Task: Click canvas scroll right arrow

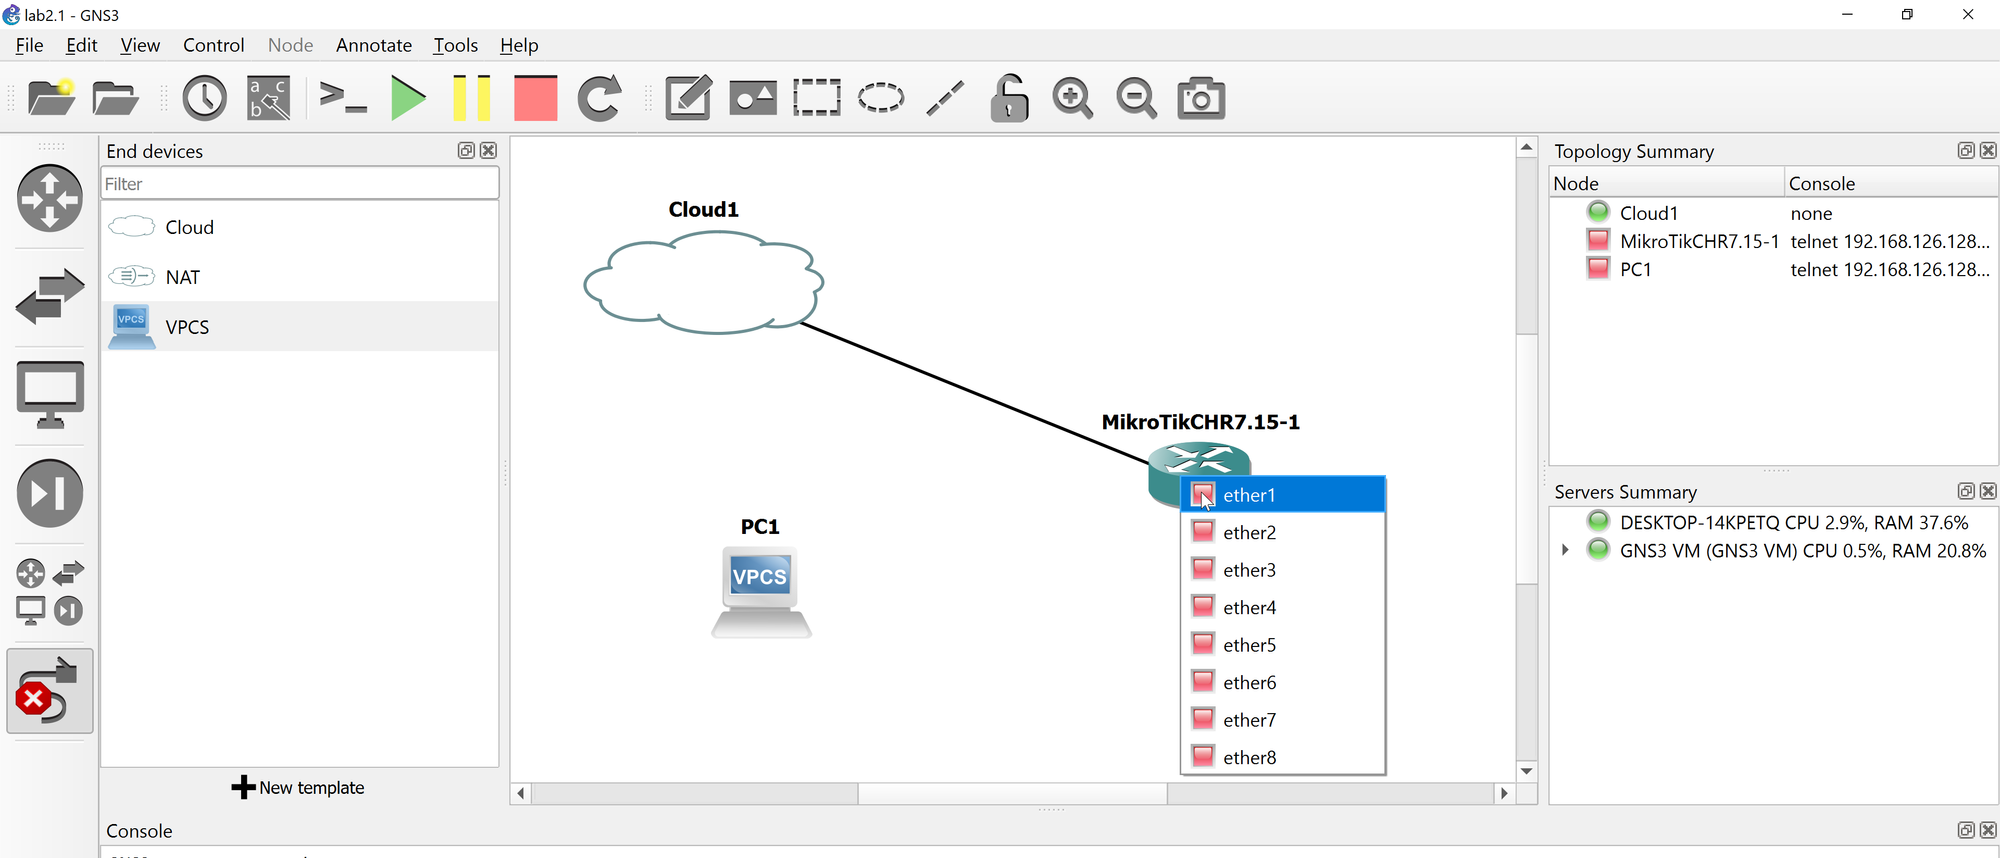Action: (x=1504, y=793)
